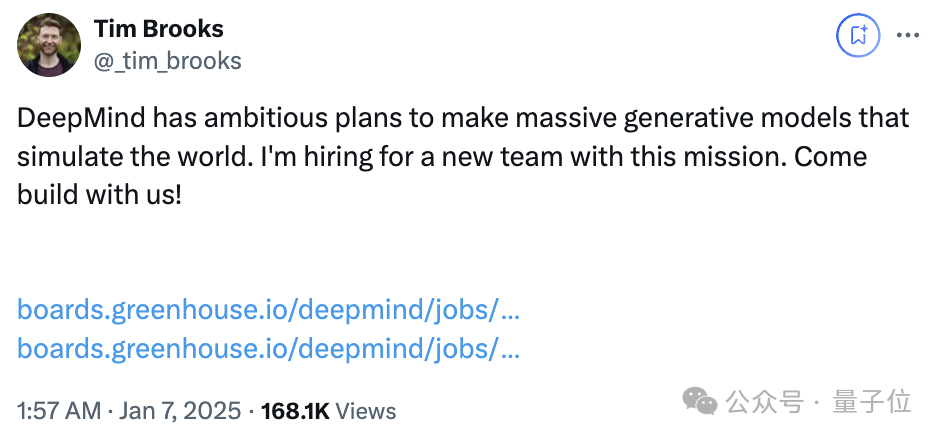Screen dimensions: 942x440
Task: Open the first boards.greenhouse.io job link
Action: tap(268, 310)
